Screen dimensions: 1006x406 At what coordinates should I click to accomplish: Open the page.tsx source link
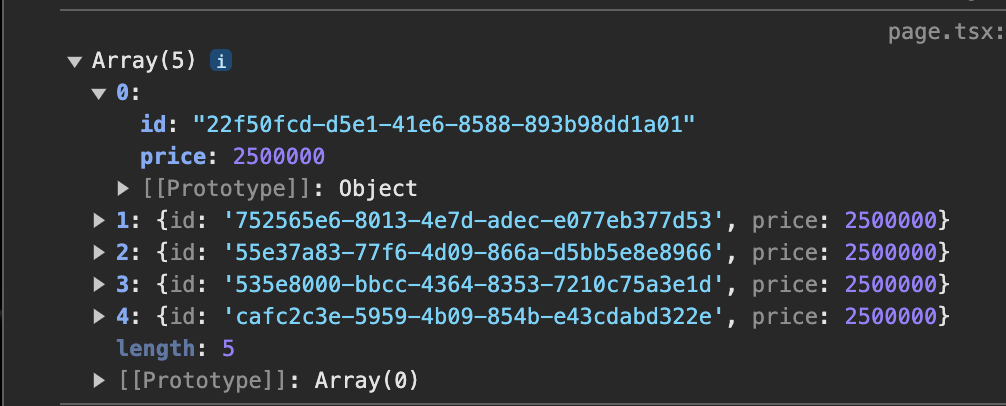[946, 32]
